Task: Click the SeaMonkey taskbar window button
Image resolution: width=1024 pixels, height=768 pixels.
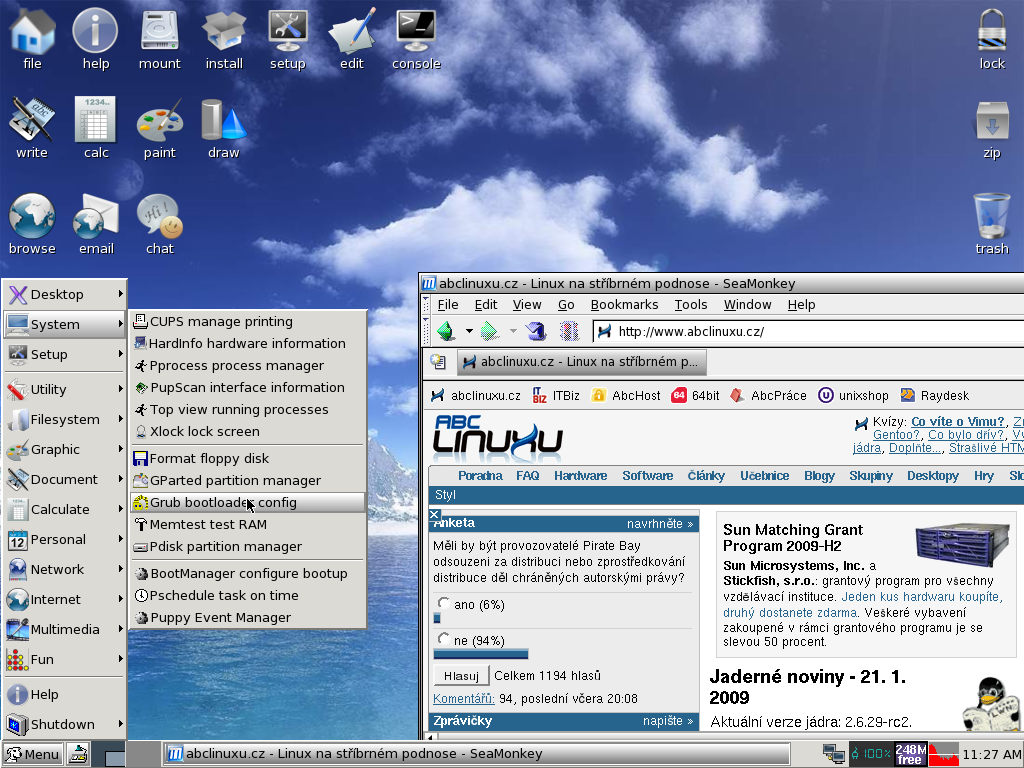Action: 476,754
